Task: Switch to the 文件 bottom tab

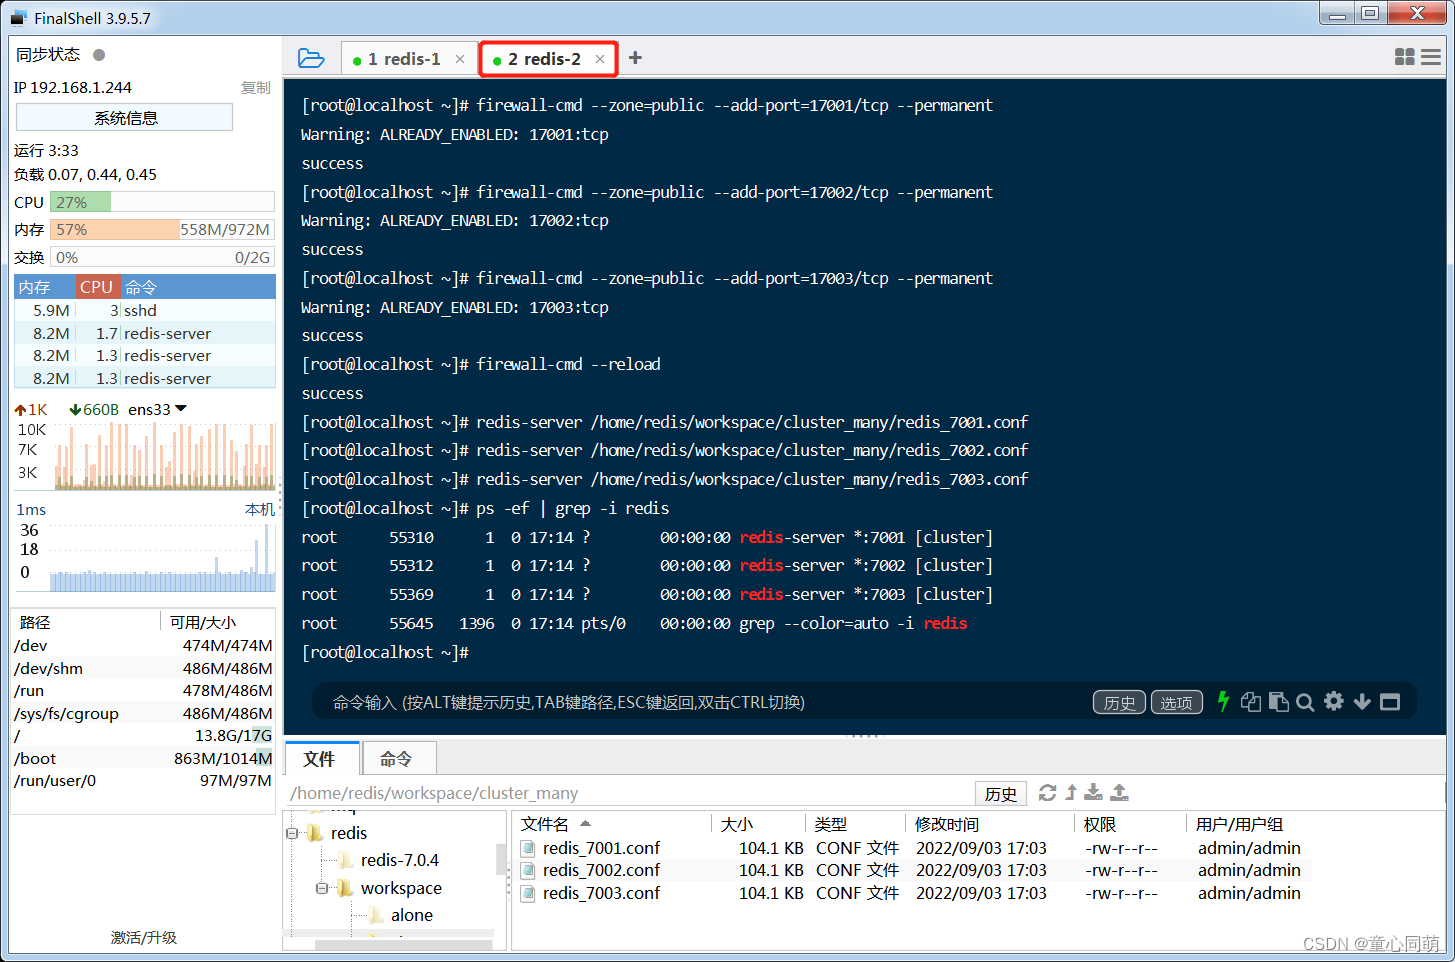Action: 319,759
